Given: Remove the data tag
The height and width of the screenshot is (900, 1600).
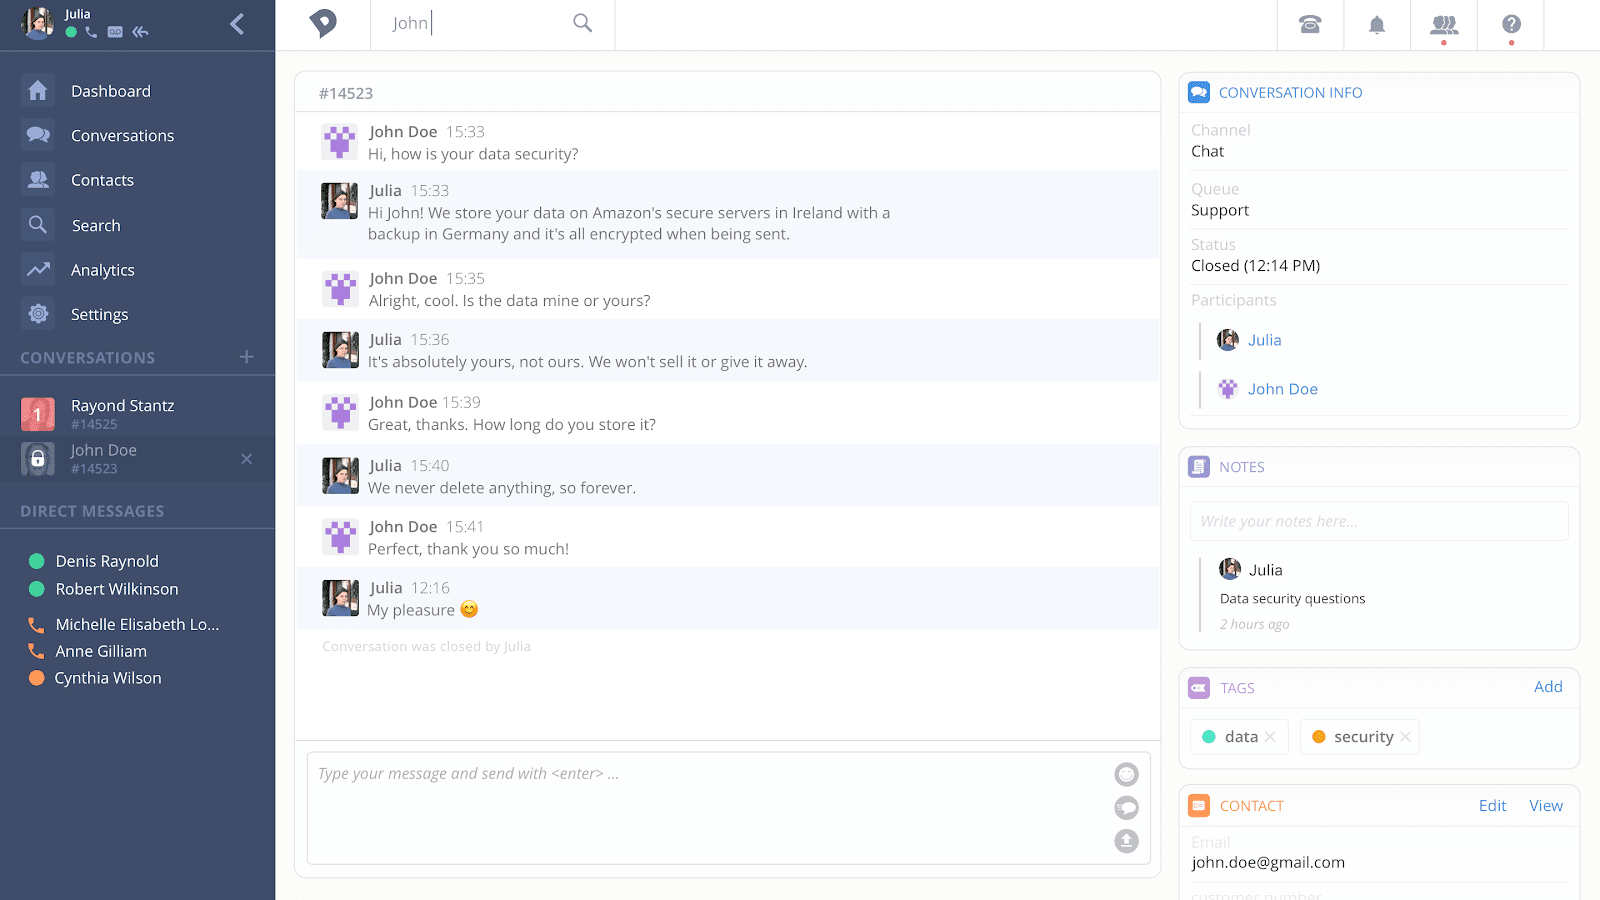Looking at the screenshot, I should click(1270, 737).
